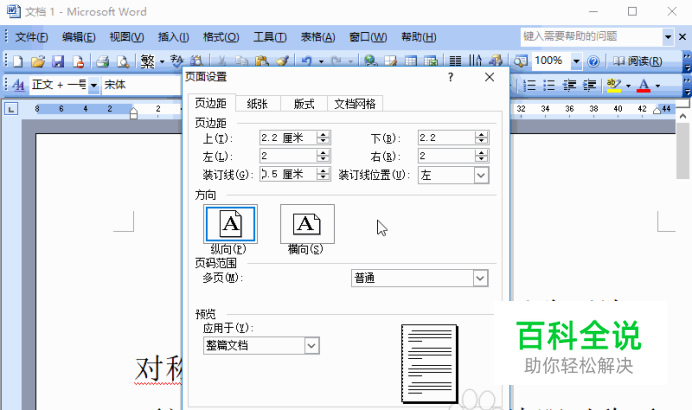
Task: Open the 编辑(E) menu
Action: [79, 37]
